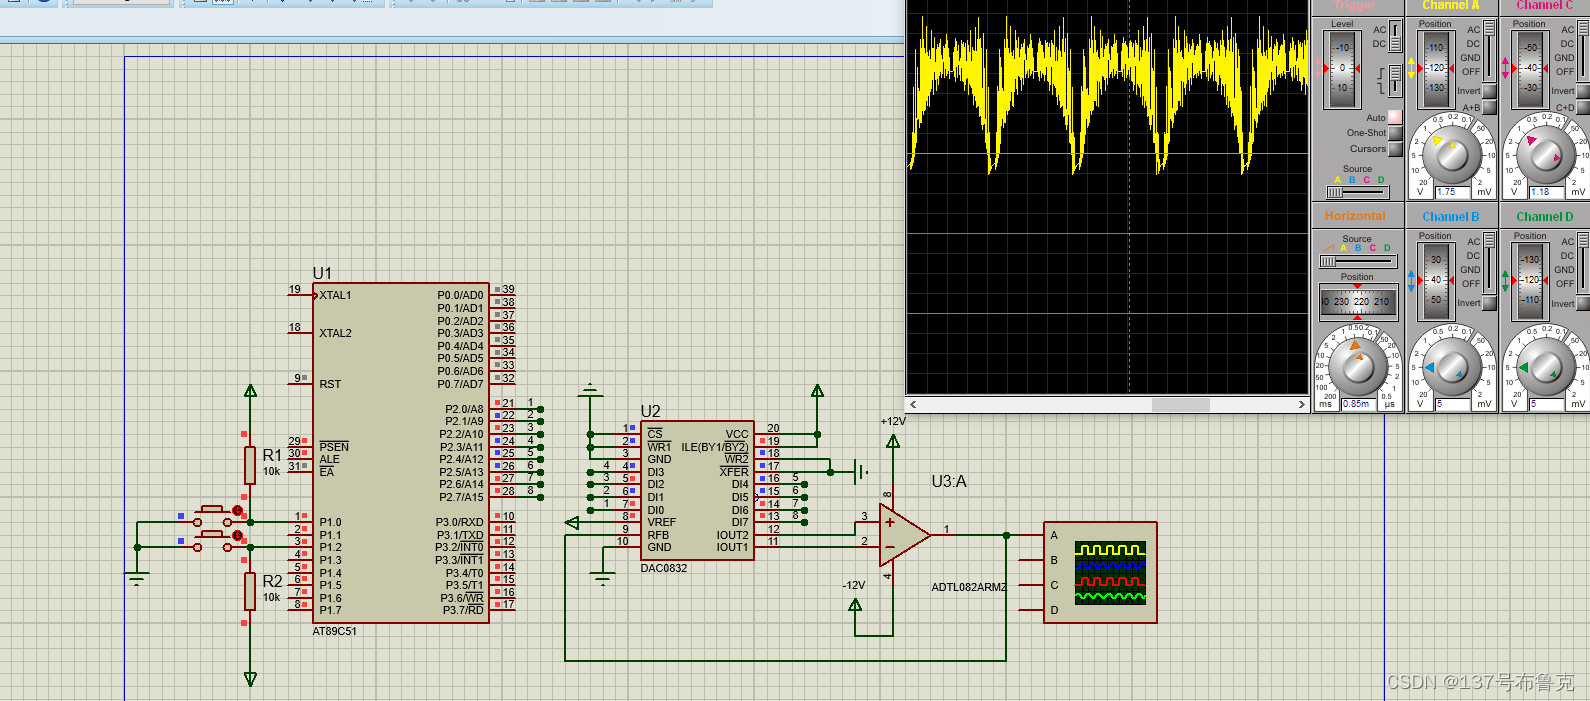Click Channel D volts/div knob
The width and height of the screenshot is (1590, 701).
coord(1545,368)
